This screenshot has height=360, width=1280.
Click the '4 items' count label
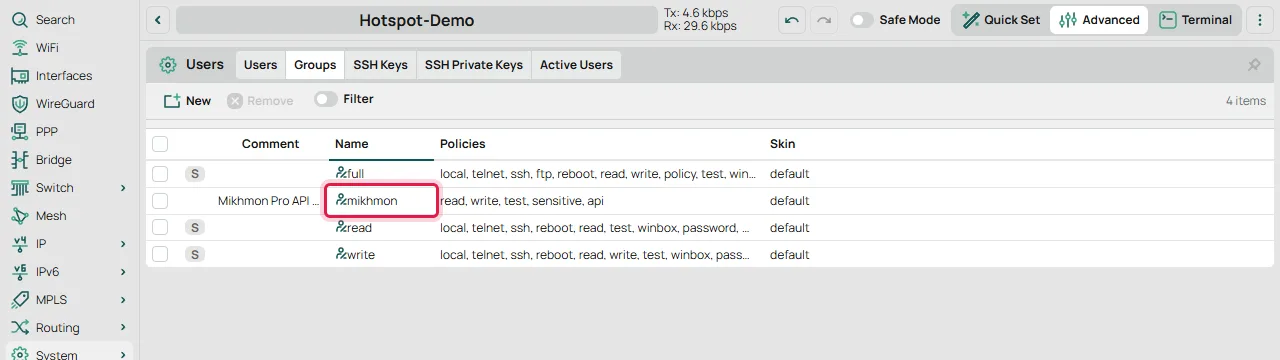(x=1246, y=101)
